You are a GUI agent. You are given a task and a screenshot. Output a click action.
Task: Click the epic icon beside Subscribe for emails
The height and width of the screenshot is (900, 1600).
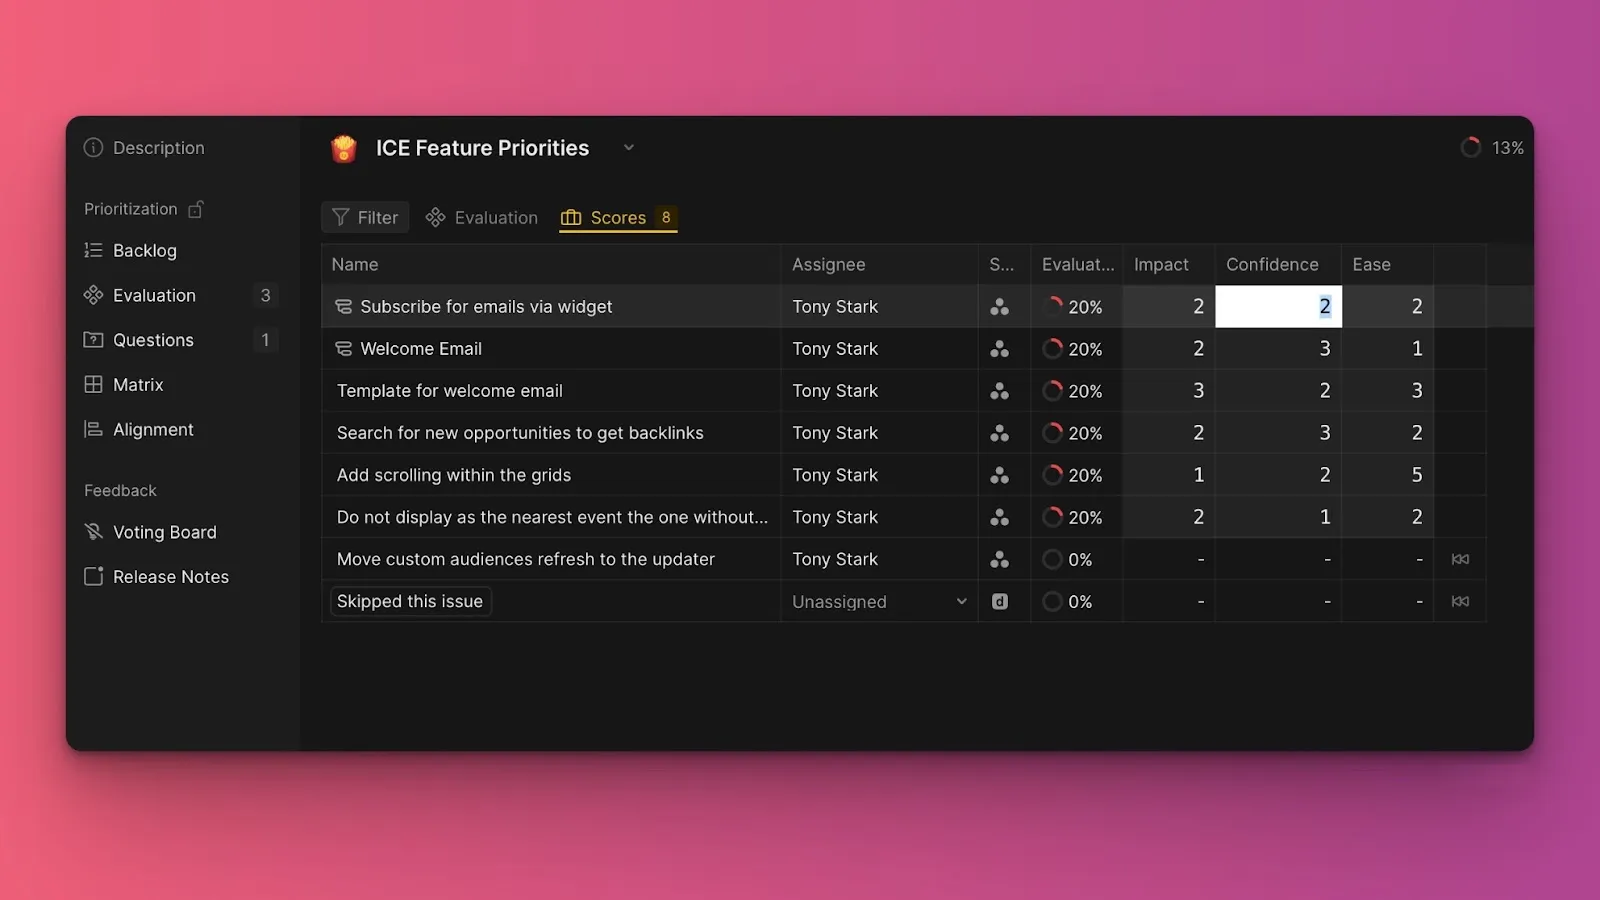point(343,307)
